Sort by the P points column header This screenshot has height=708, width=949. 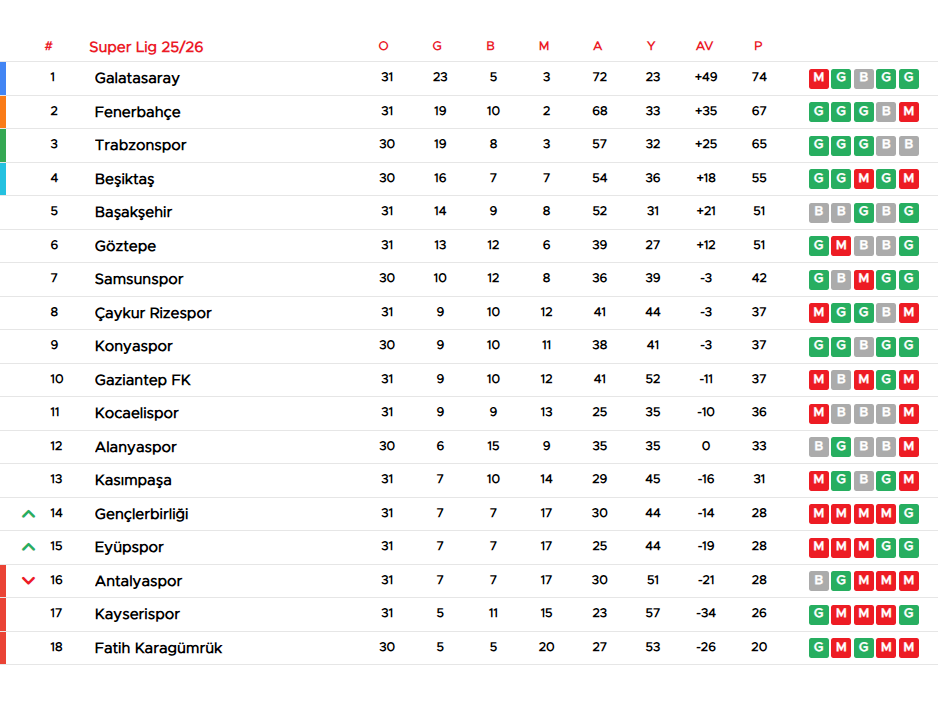758,46
